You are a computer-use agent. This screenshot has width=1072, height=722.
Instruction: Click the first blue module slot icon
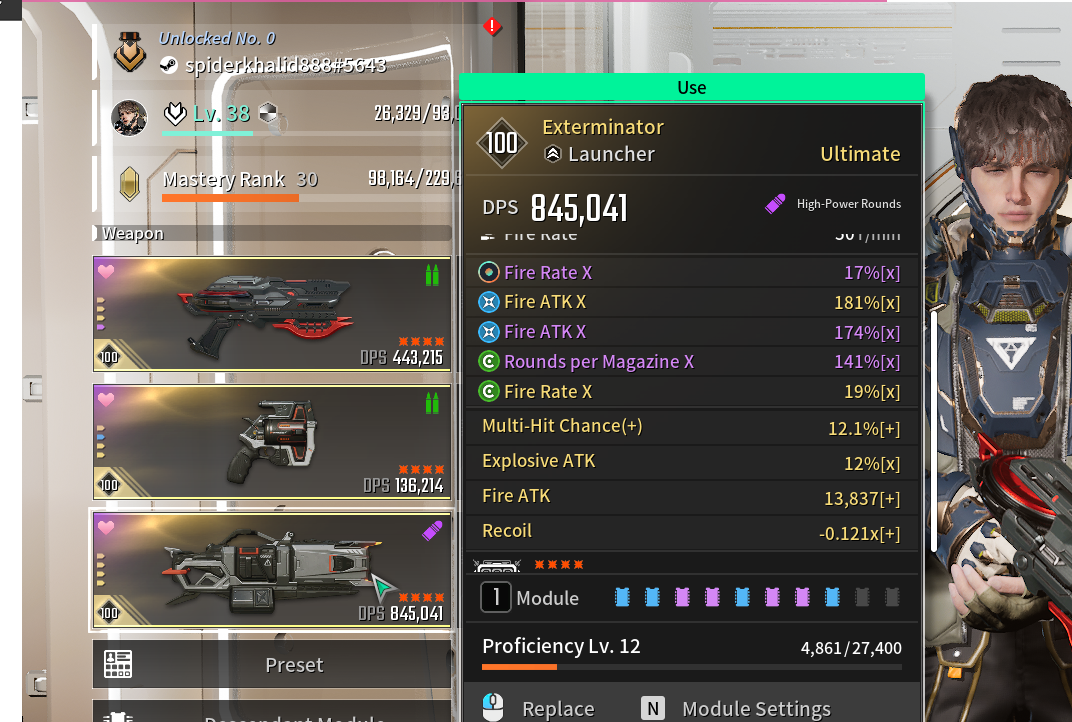coord(622,597)
